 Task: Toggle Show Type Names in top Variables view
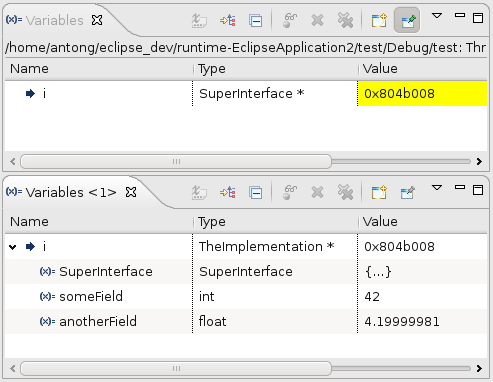tap(199, 21)
